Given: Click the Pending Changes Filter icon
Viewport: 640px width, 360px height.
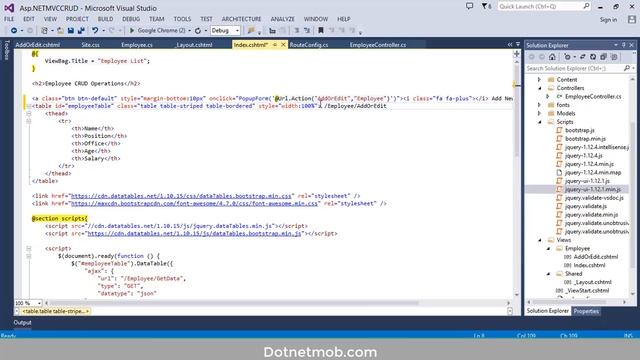Looking at the screenshot, I should point(567,57).
